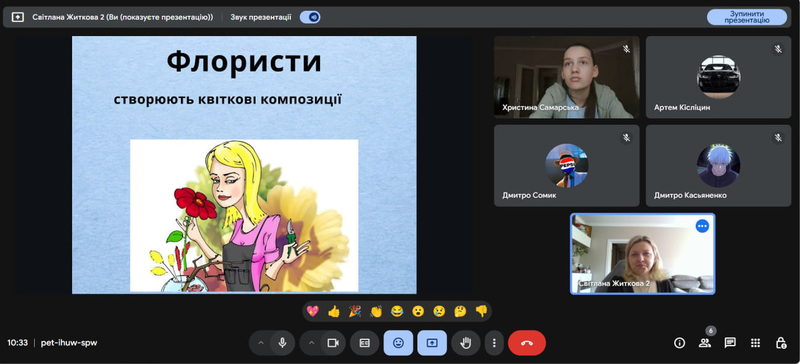Viewport: 800px width, 364px height.
Task: Stop presenting with Зупинити презентацію button
Action: coord(746,17)
